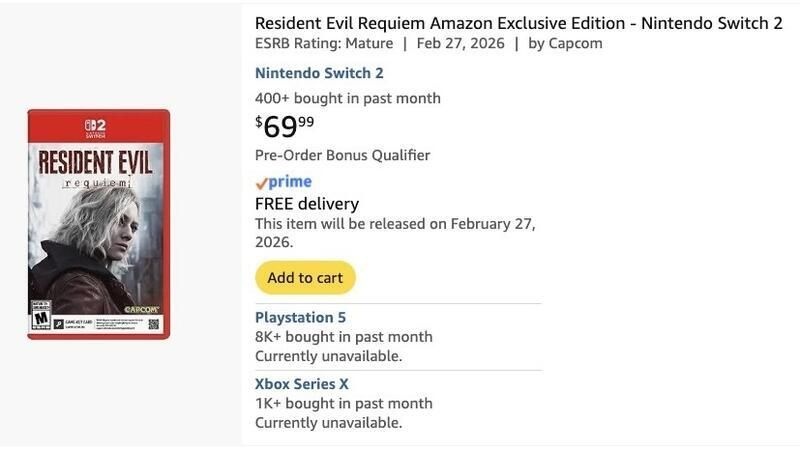Open the product box art thumbnail
Viewport: 800px width, 449px height.
[98, 224]
